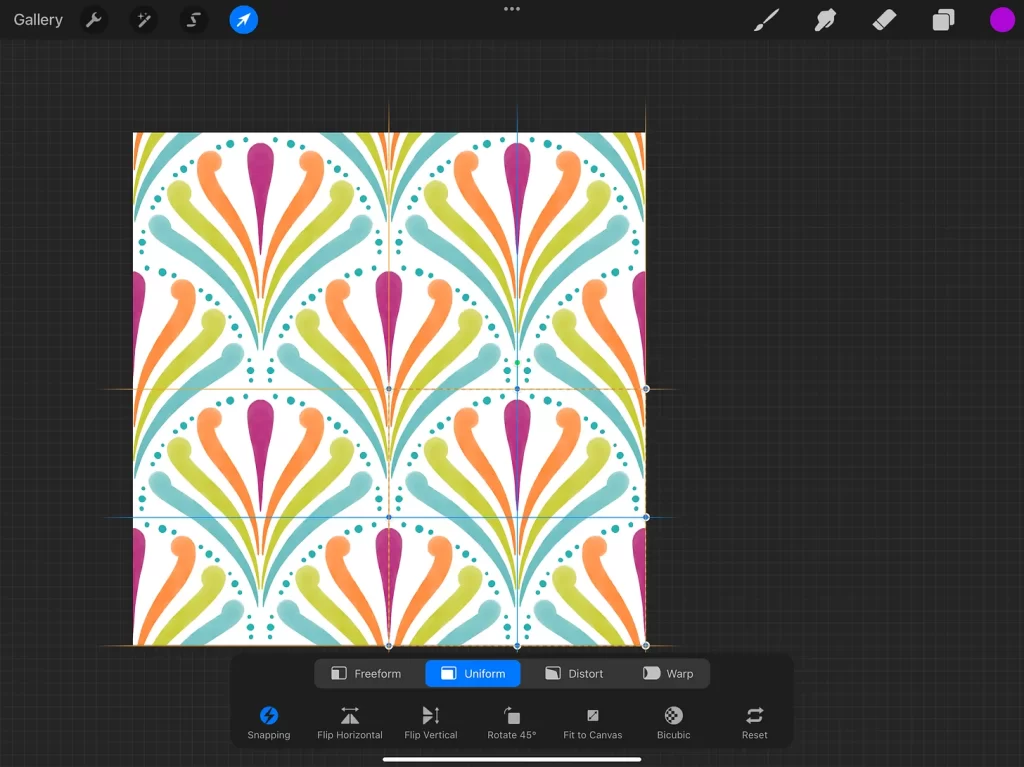1024x767 pixels.
Task: Open the three-dot menu at top center
Action: click(512, 9)
